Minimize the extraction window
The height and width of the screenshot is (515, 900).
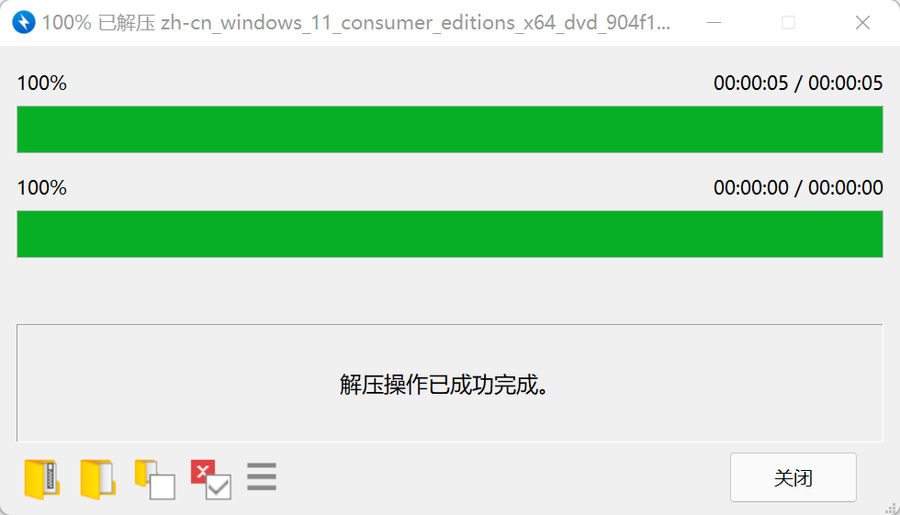[x=714, y=23]
